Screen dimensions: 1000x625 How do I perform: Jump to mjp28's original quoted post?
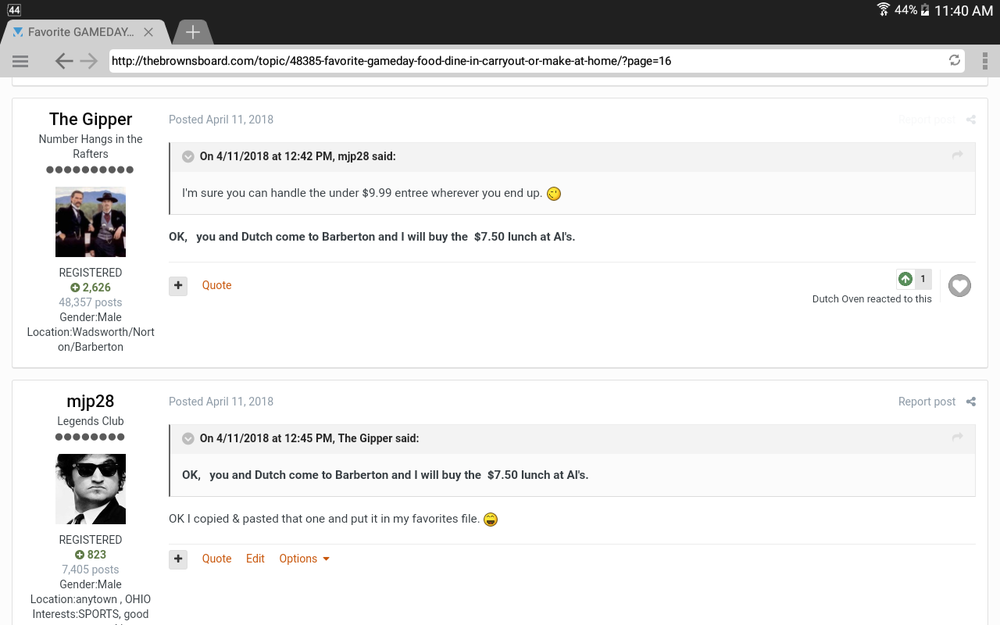pyautogui.click(x=957, y=156)
